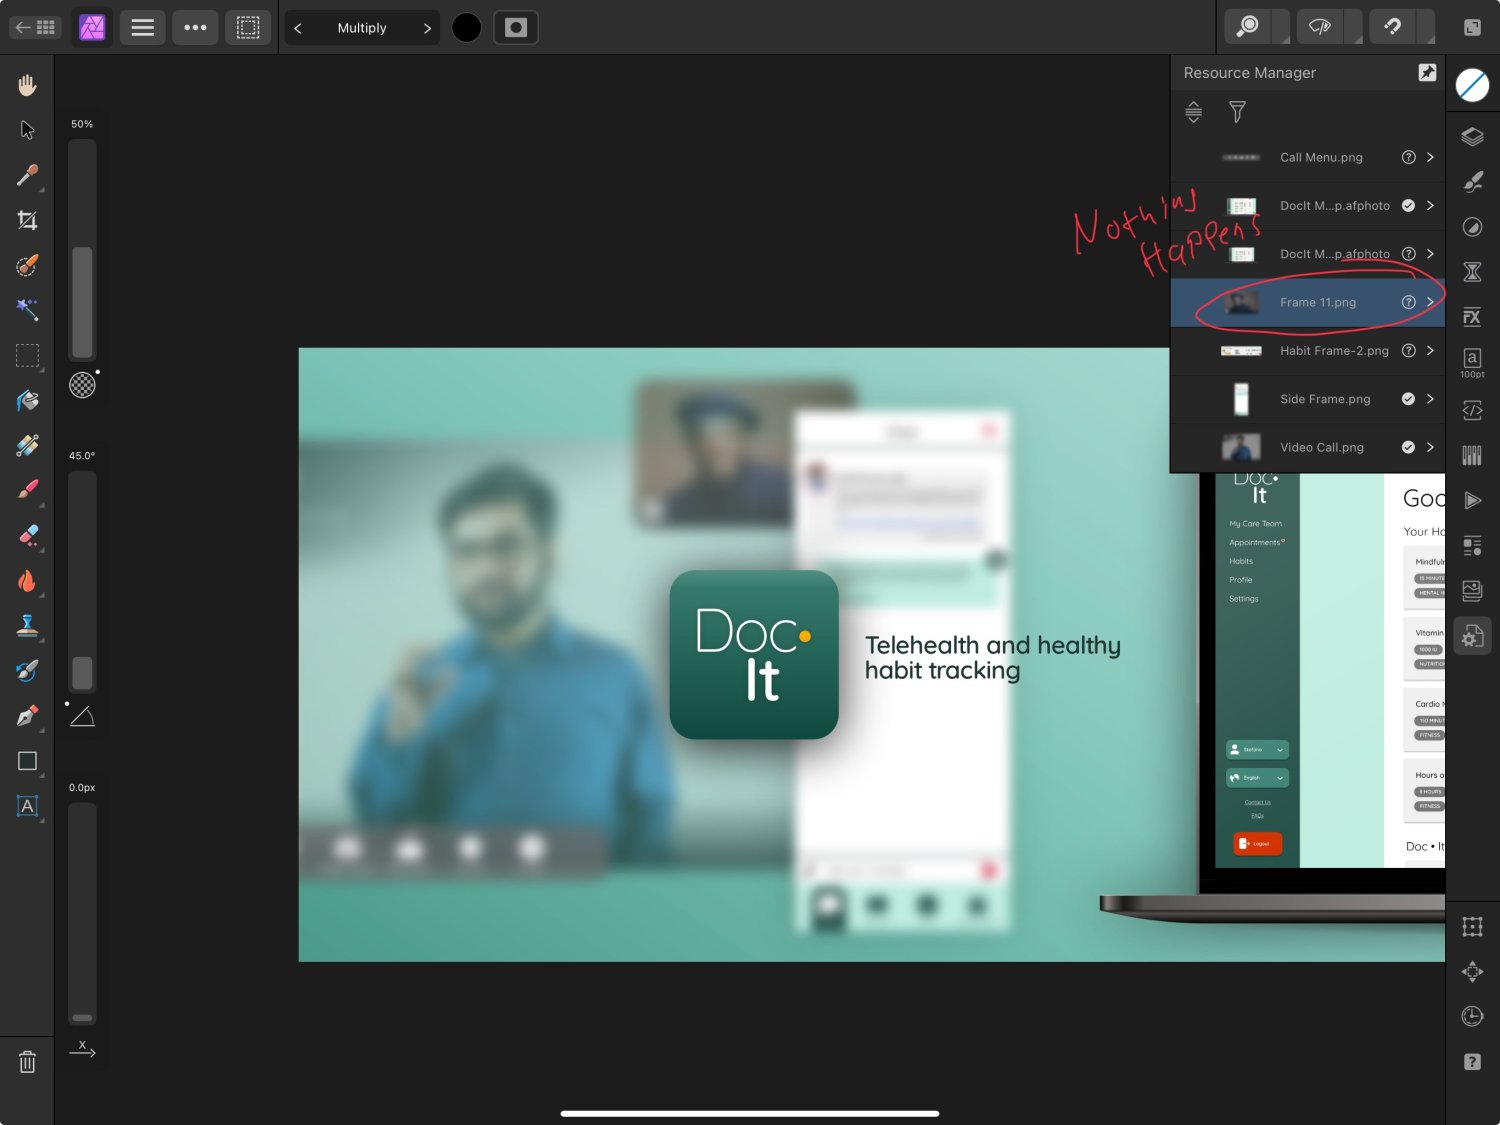Select the Flood Fill bucket tool
Screen dimensions: 1500x1125
coord(27,400)
